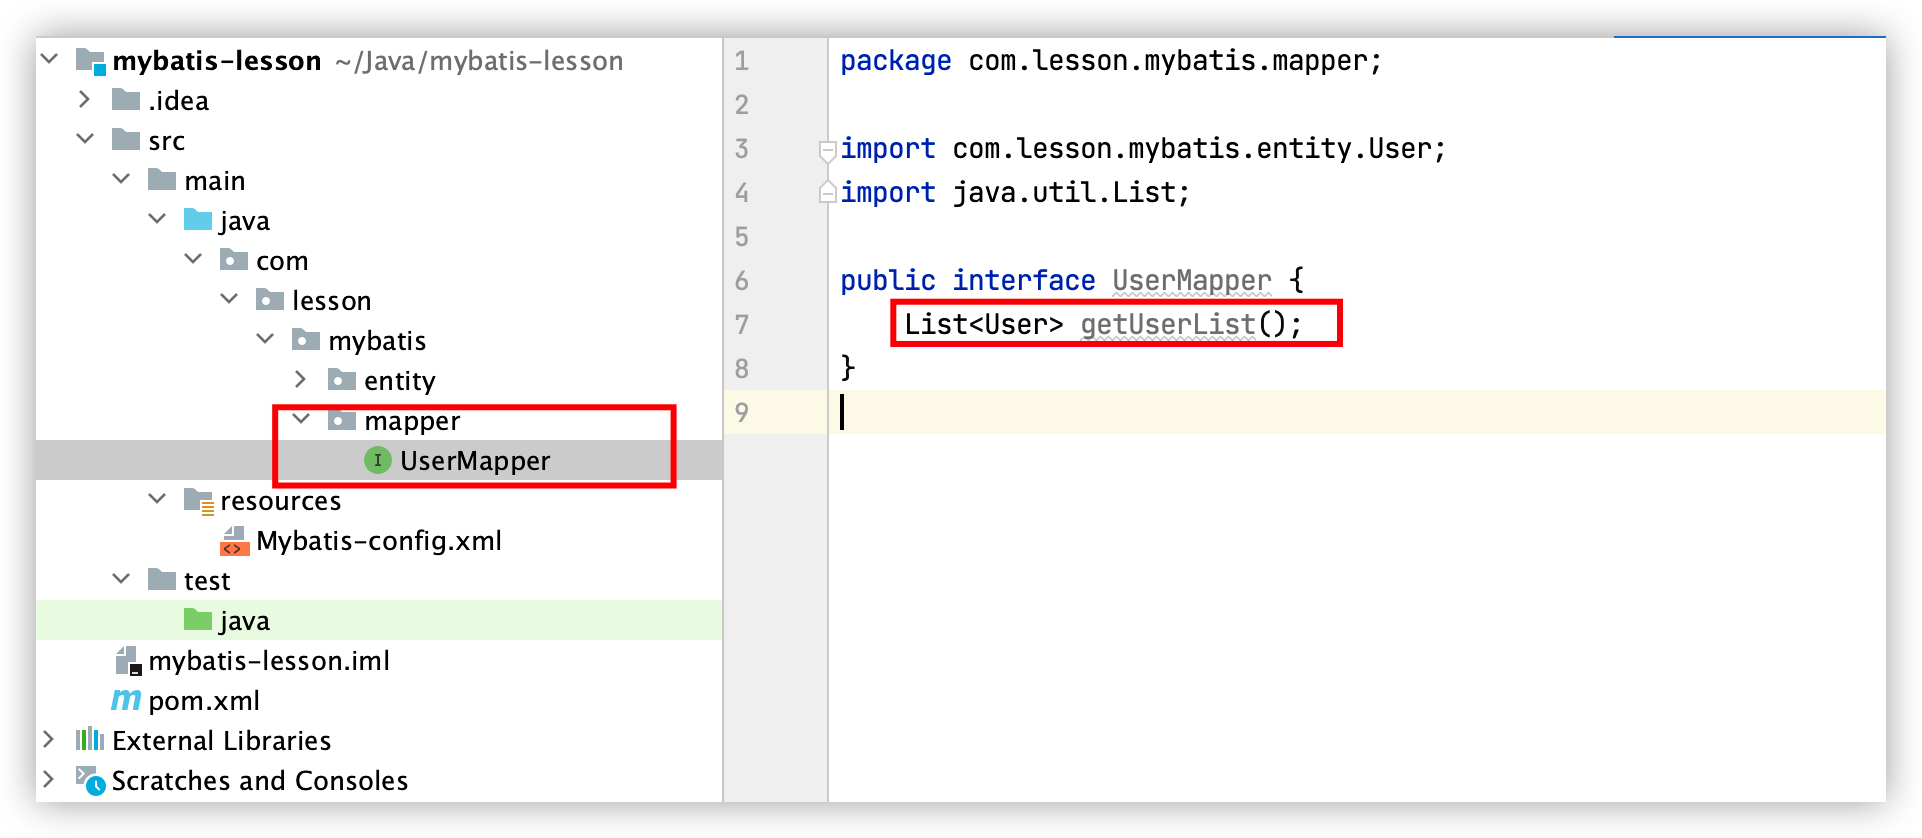Click the mapper package icon

point(342,420)
